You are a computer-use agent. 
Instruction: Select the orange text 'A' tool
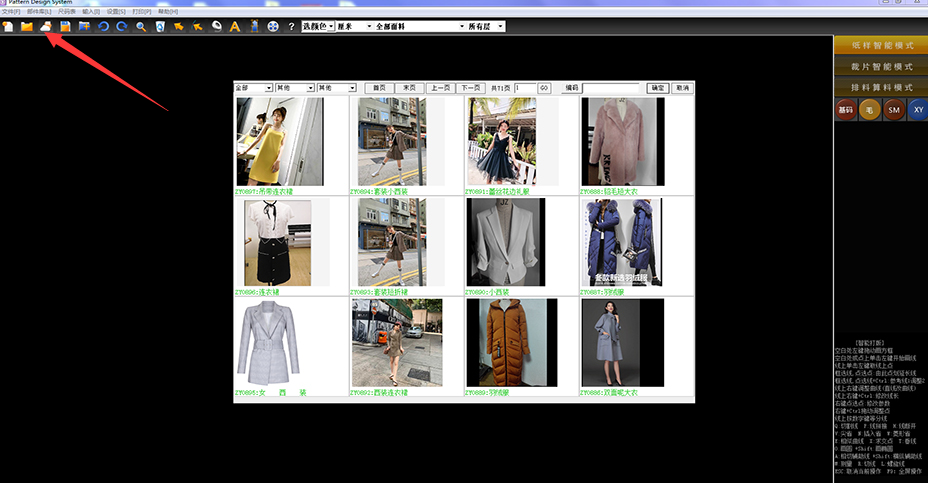(235, 25)
